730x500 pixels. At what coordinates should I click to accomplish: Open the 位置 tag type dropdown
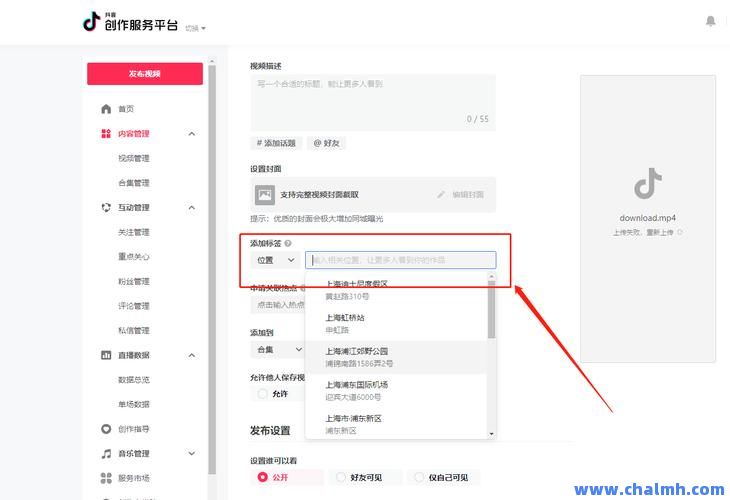(x=276, y=260)
